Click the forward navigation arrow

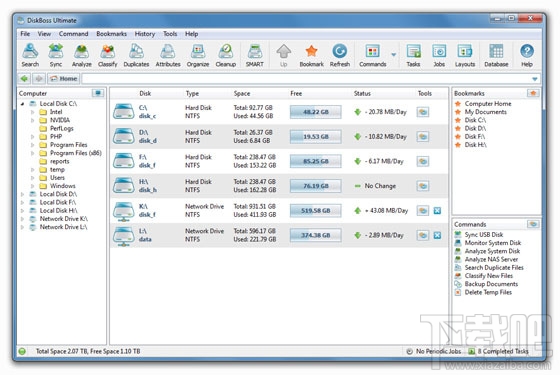pyautogui.click(x=39, y=79)
